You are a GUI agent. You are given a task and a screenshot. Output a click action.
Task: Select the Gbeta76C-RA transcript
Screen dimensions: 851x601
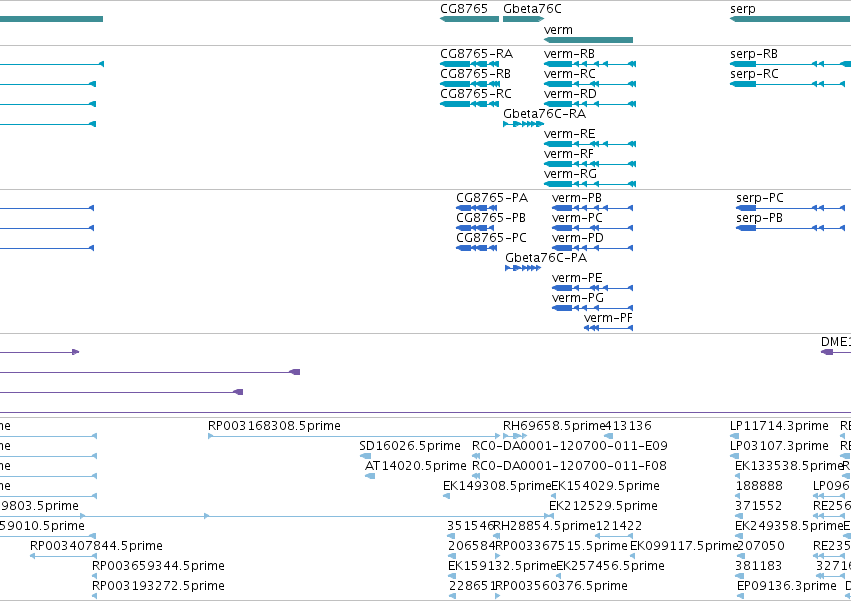coord(523,124)
